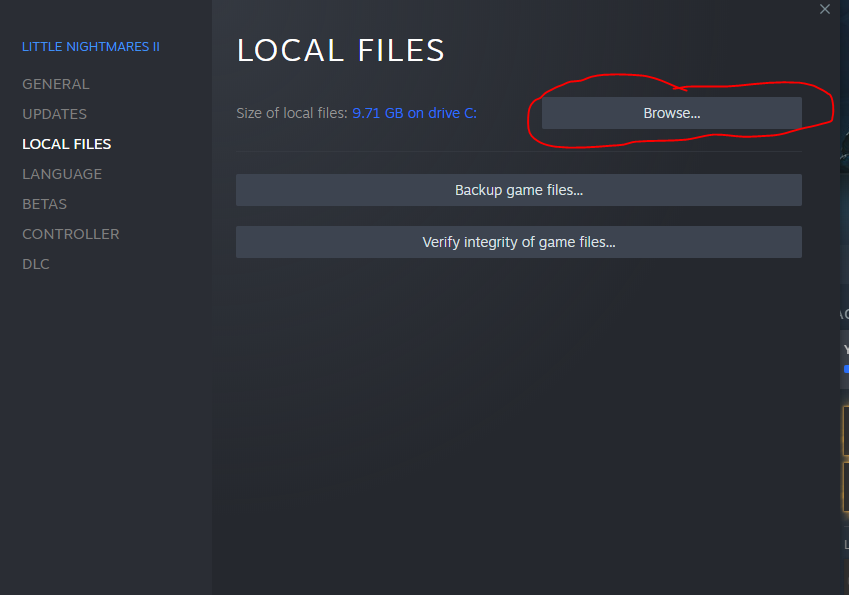849x595 pixels.
Task: Click the Browse... button
Action: point(671,113)
